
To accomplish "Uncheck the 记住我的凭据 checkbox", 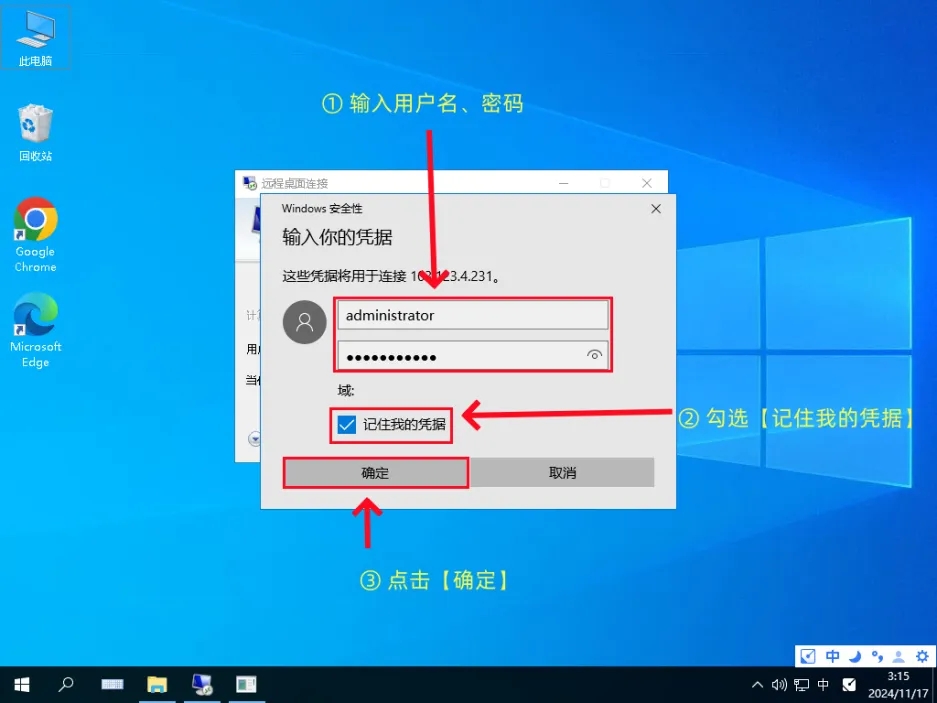I will (346, 425).
